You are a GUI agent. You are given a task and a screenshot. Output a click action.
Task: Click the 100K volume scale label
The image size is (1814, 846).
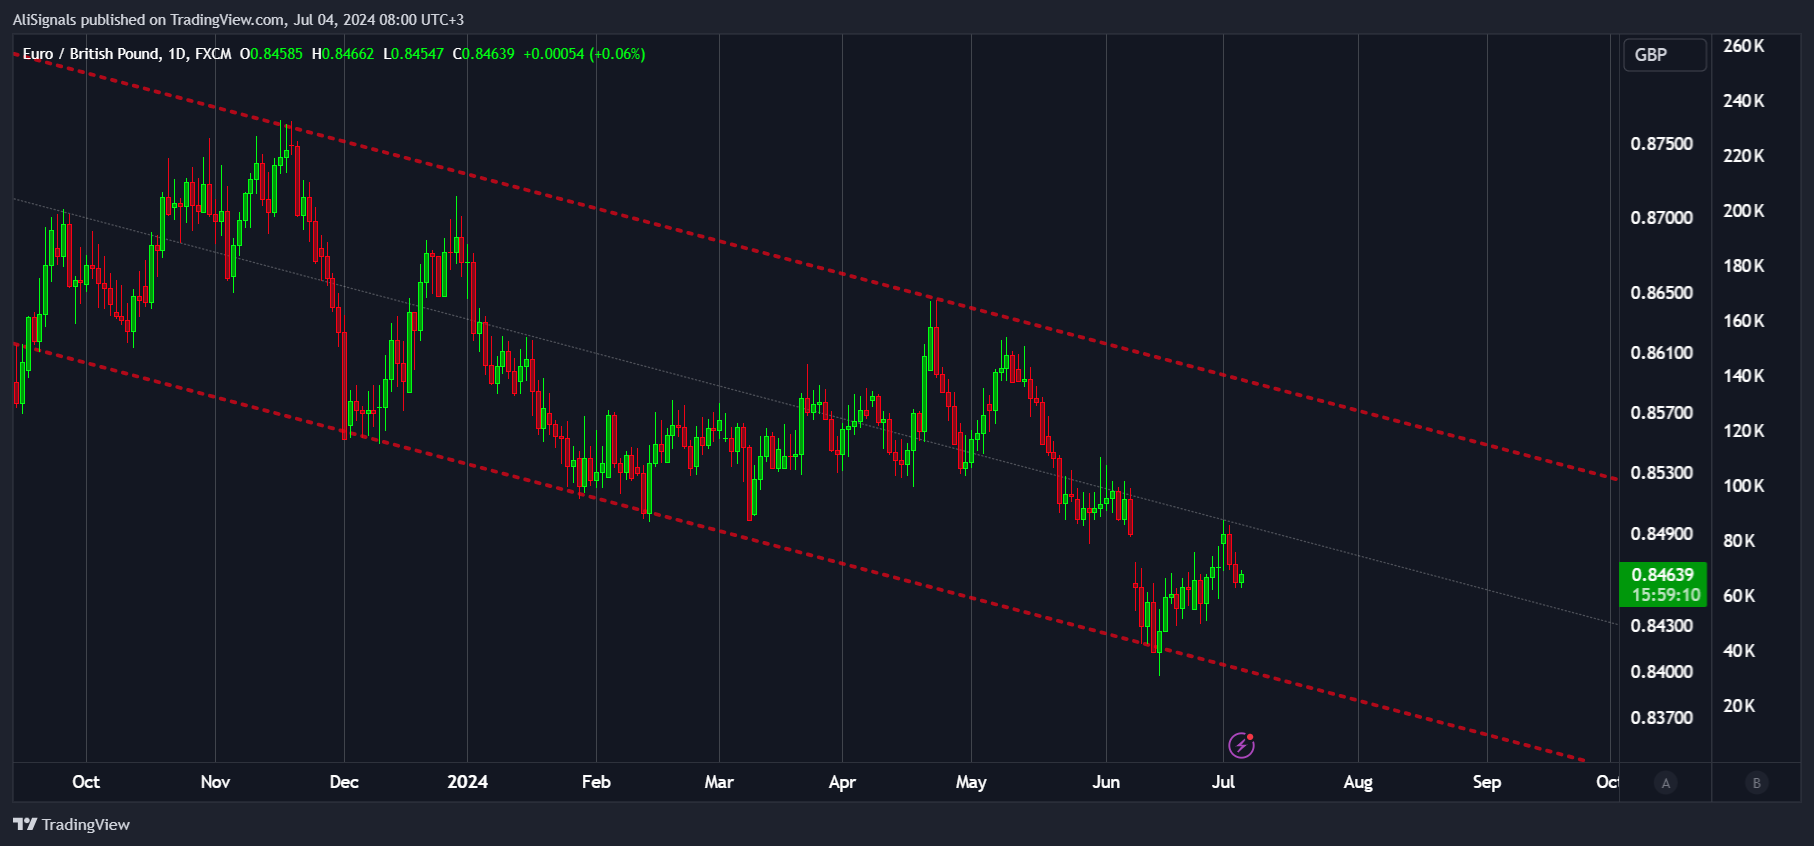coord(1744,486)
